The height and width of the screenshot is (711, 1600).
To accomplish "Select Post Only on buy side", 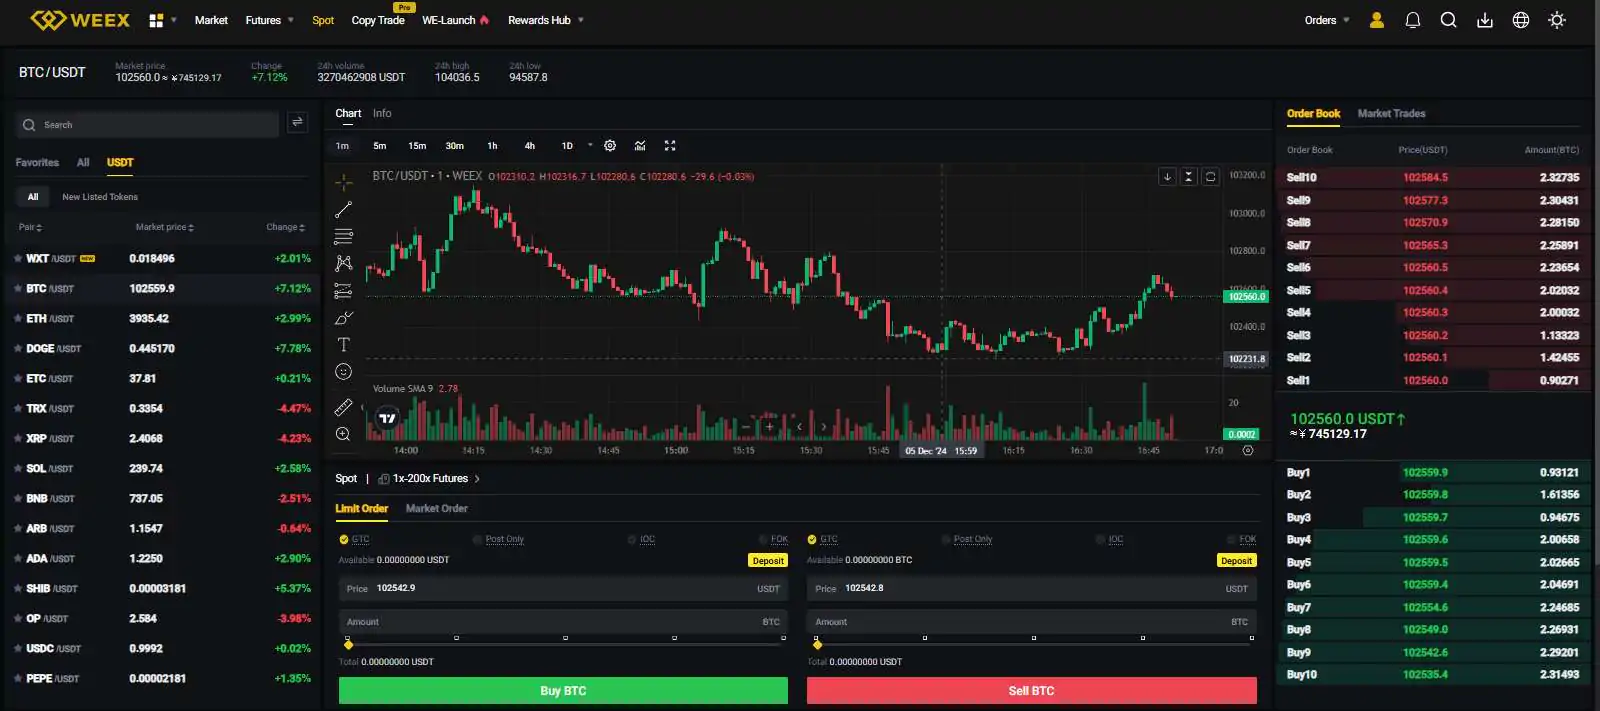I will click(x=498, y=539).
